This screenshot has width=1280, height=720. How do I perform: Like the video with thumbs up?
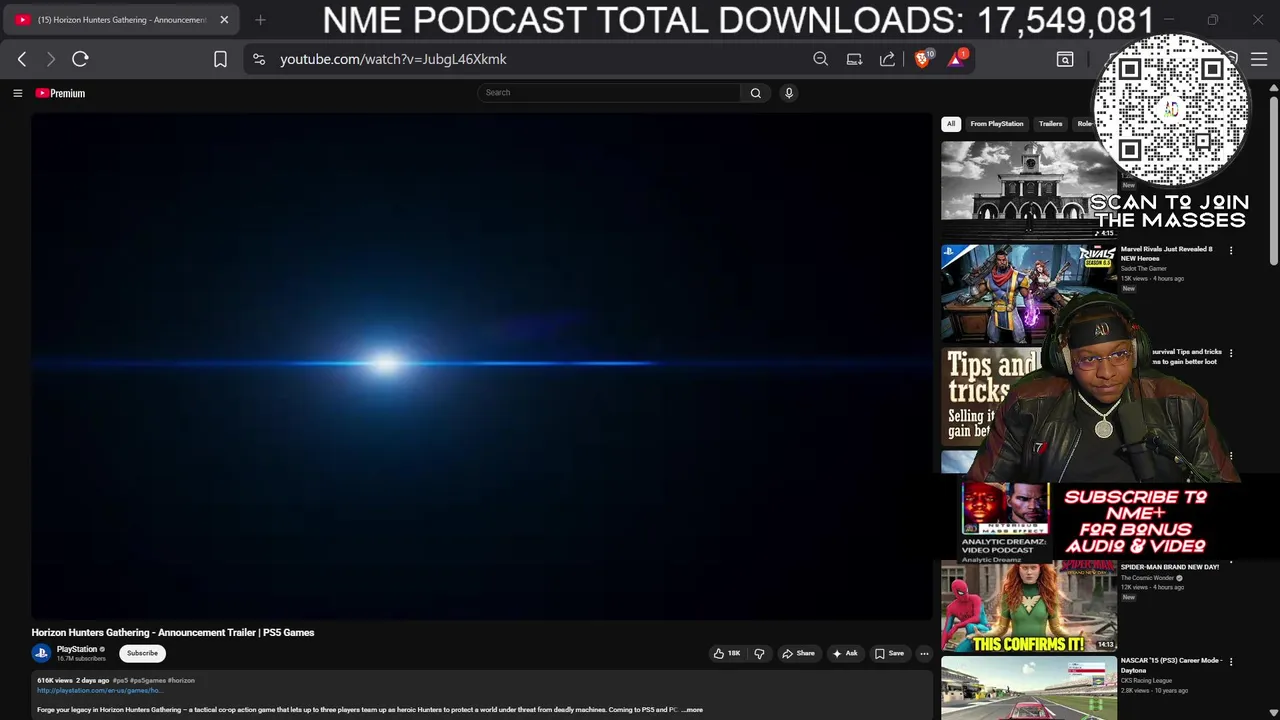(726, 653)
